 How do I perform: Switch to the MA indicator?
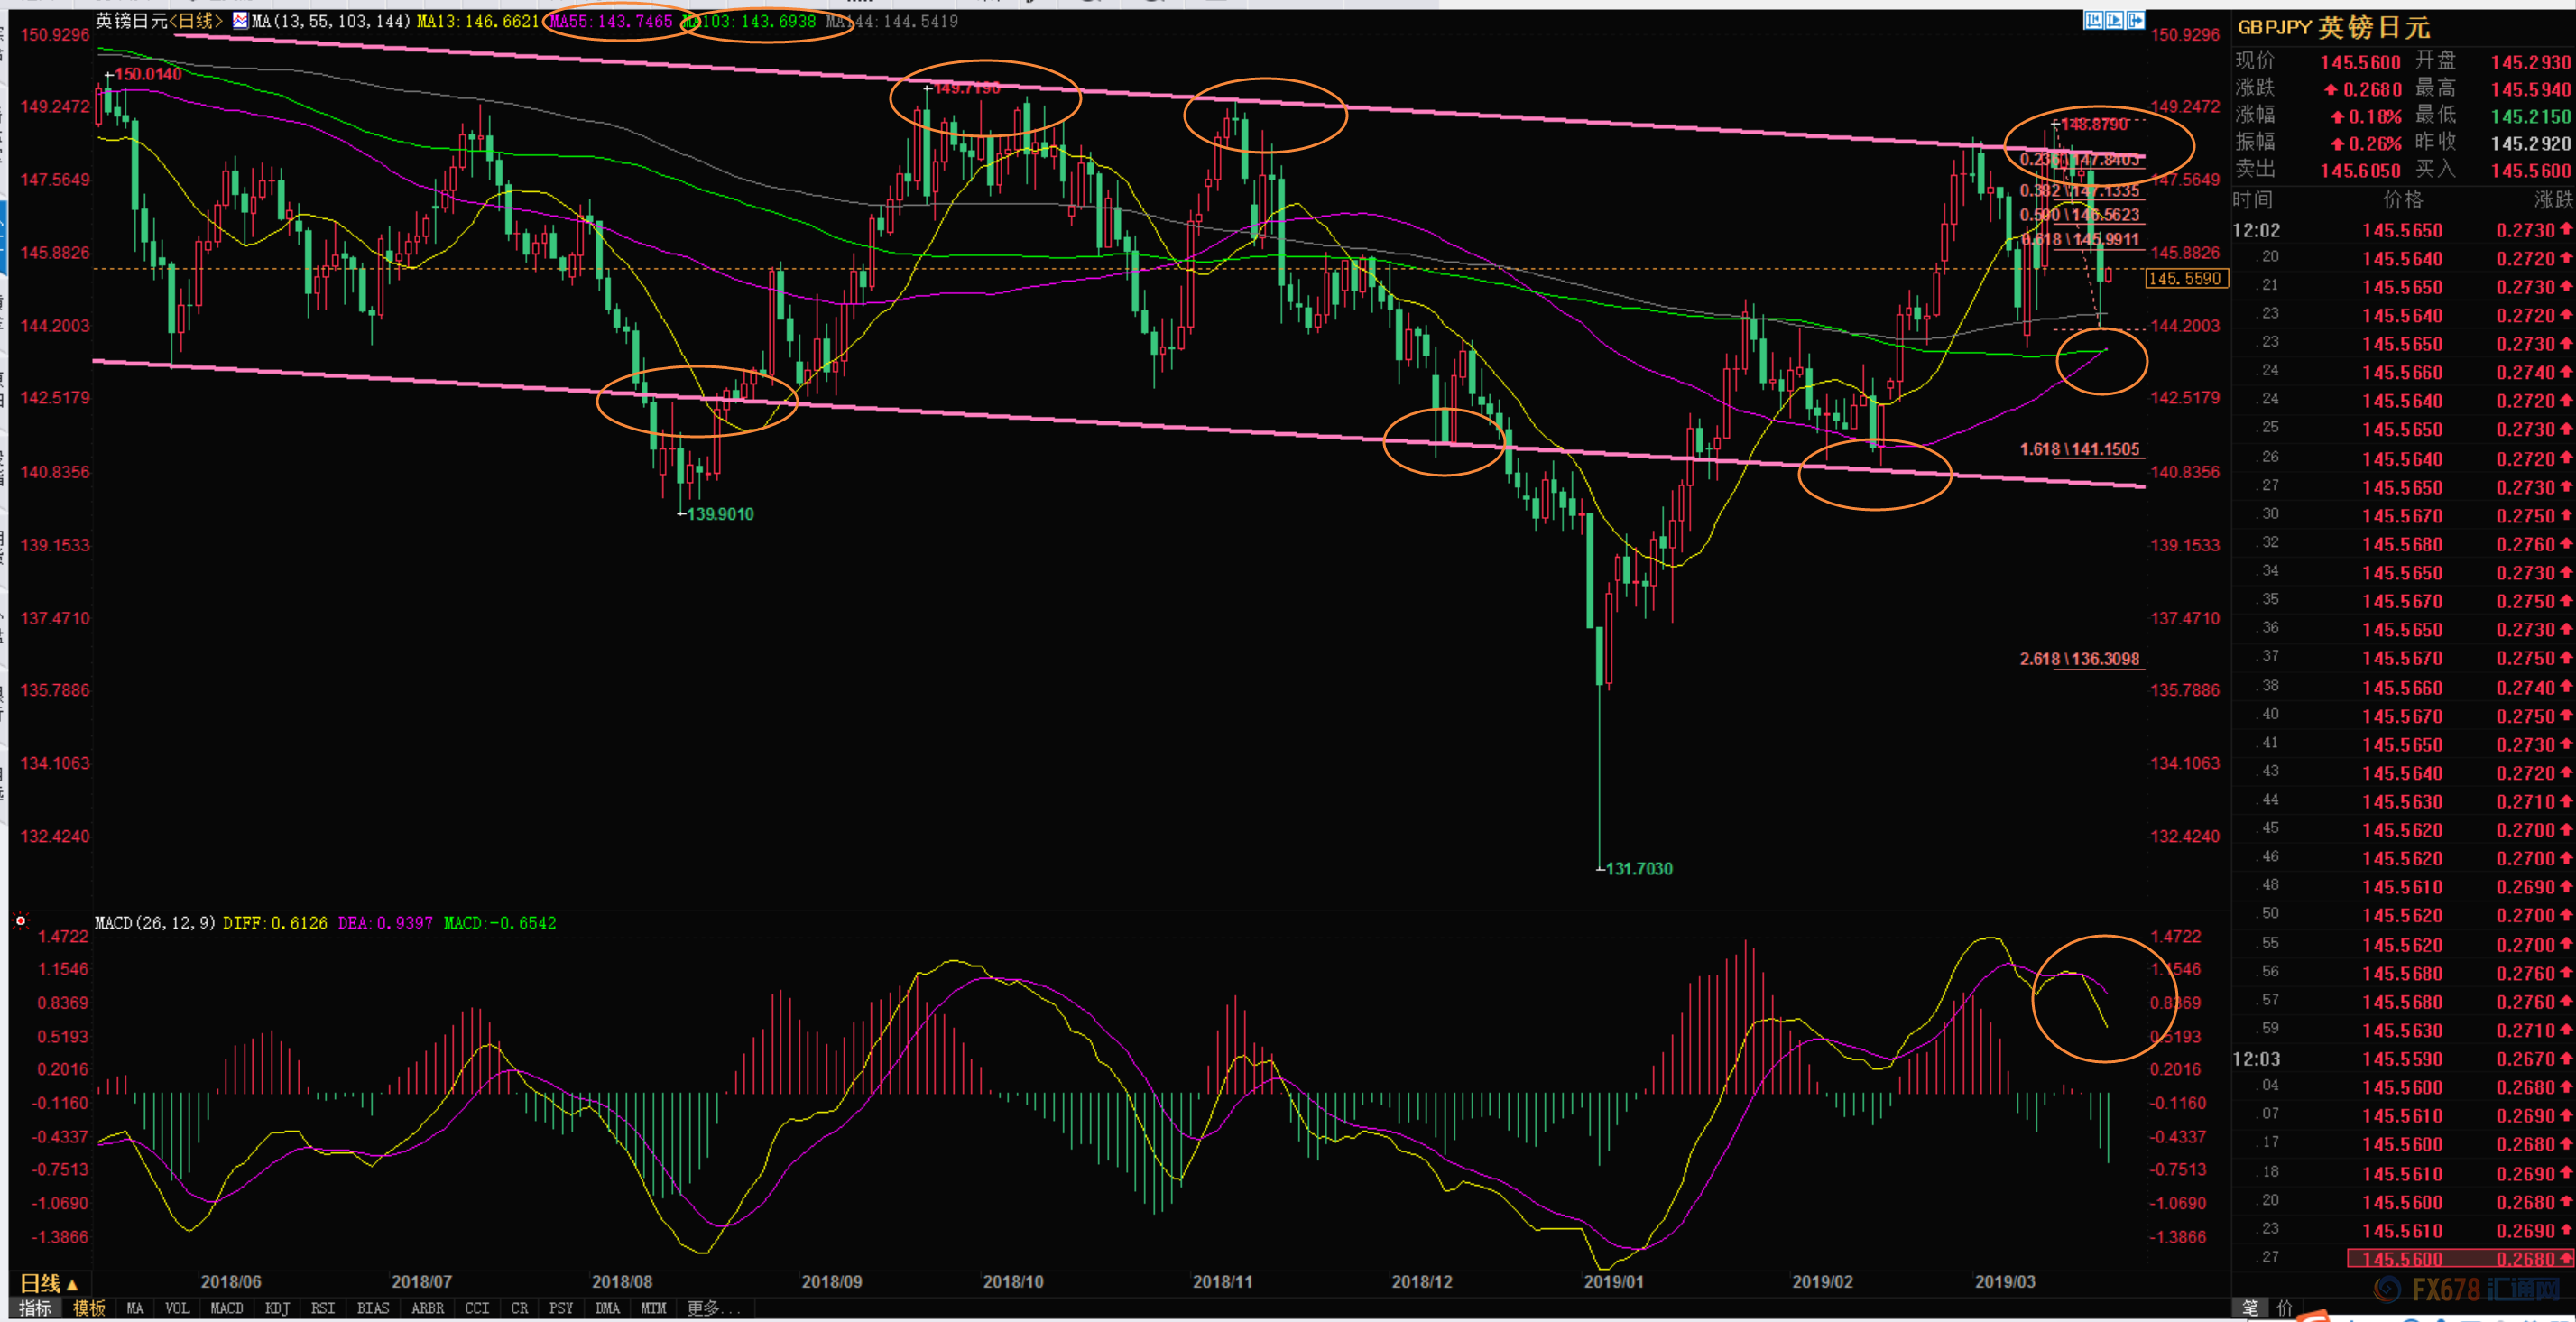(135, 1308)
